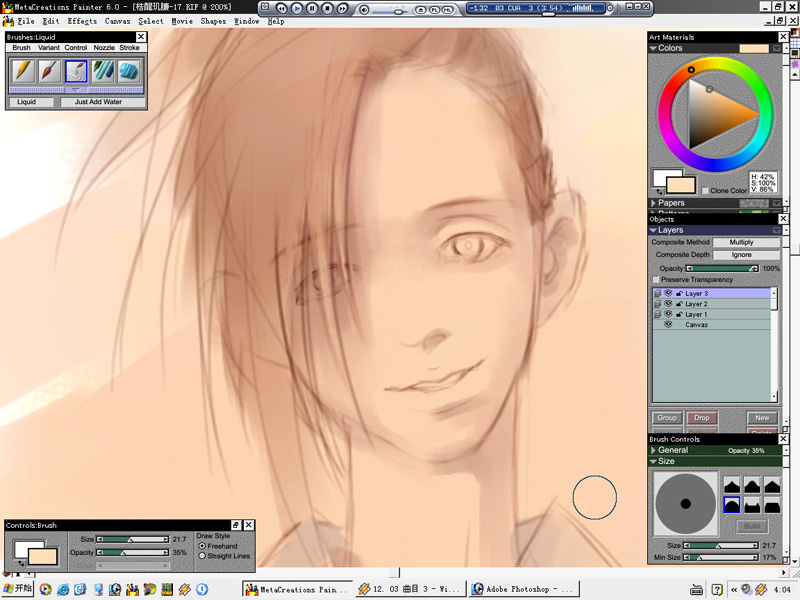Select the teal felt pens brush icon
This screenshot has height=600, width=800.
pyautogui.click(x=103, y=71)
